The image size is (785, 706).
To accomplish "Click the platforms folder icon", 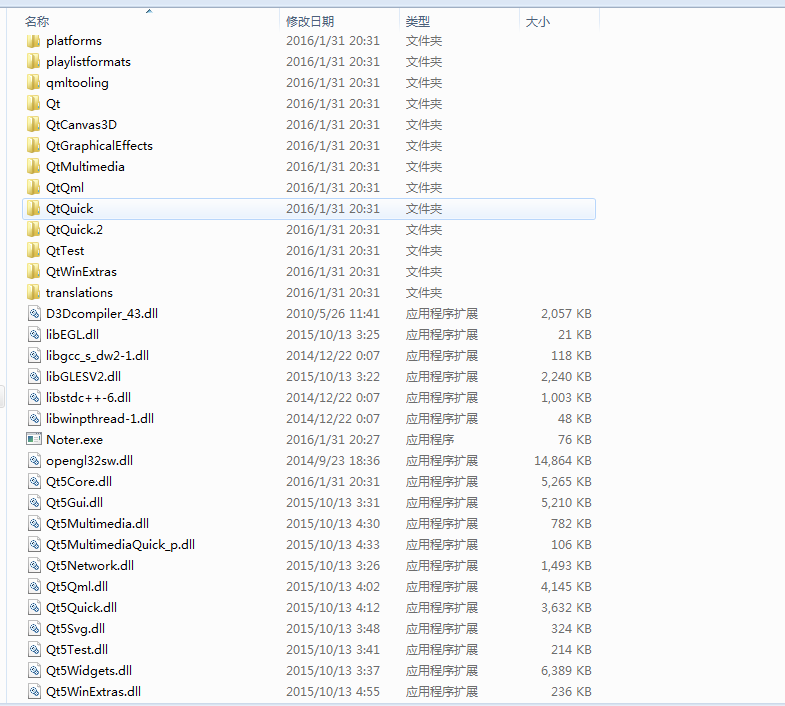I will (33, 41).
